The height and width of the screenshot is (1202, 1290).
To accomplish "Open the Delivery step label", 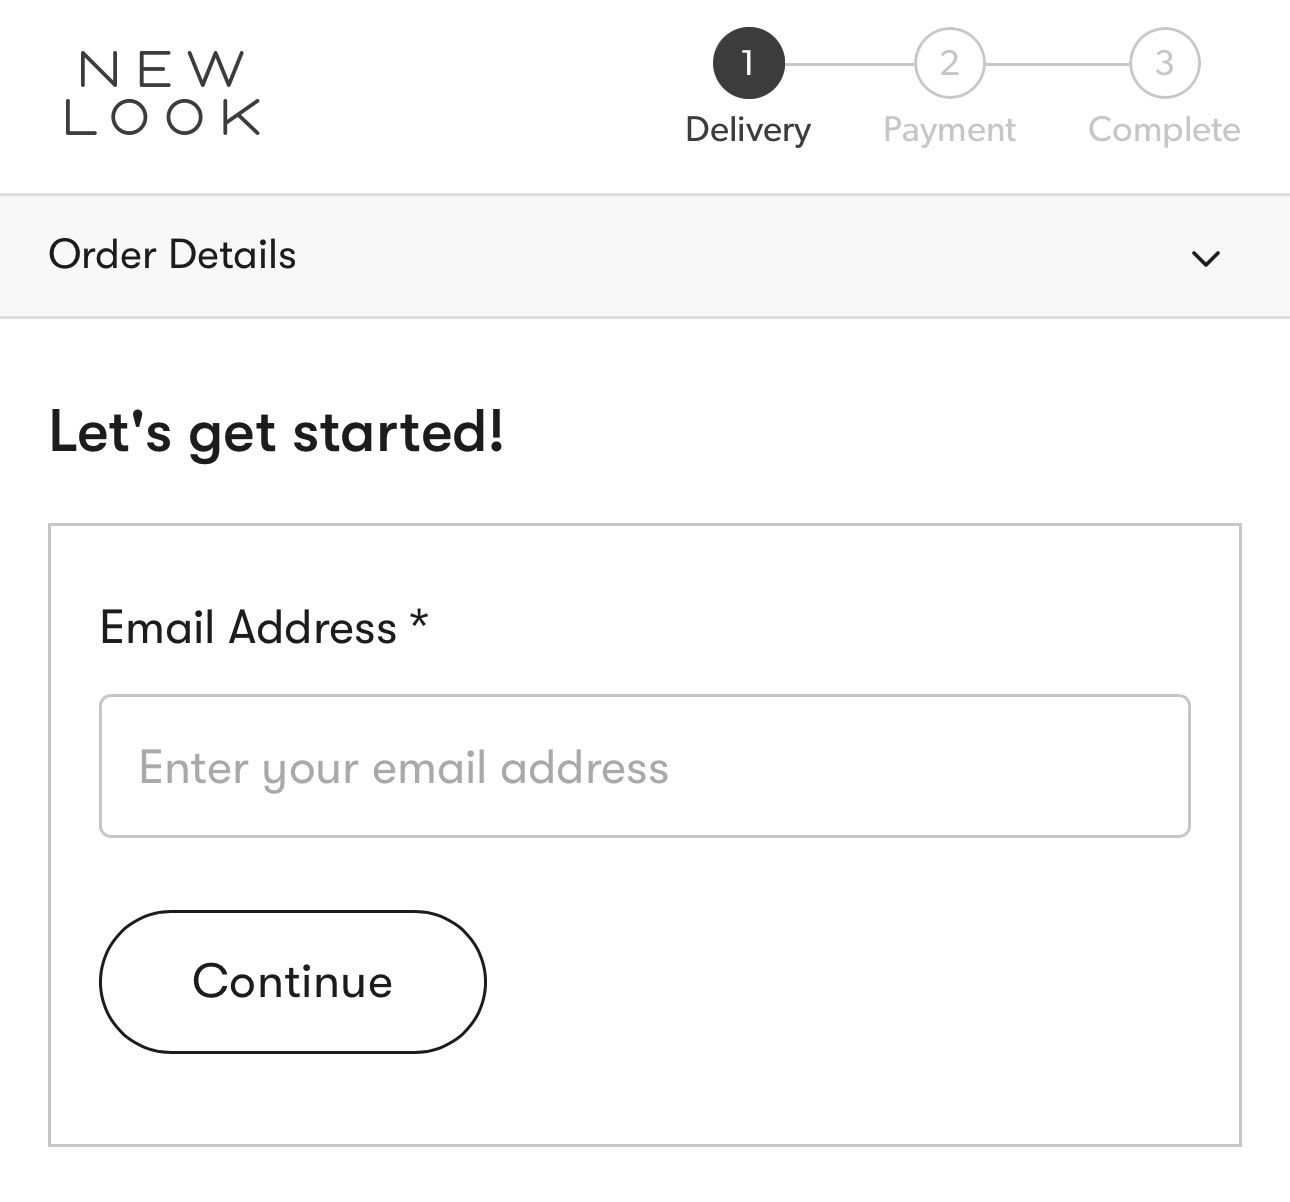I will click(748, 130).
